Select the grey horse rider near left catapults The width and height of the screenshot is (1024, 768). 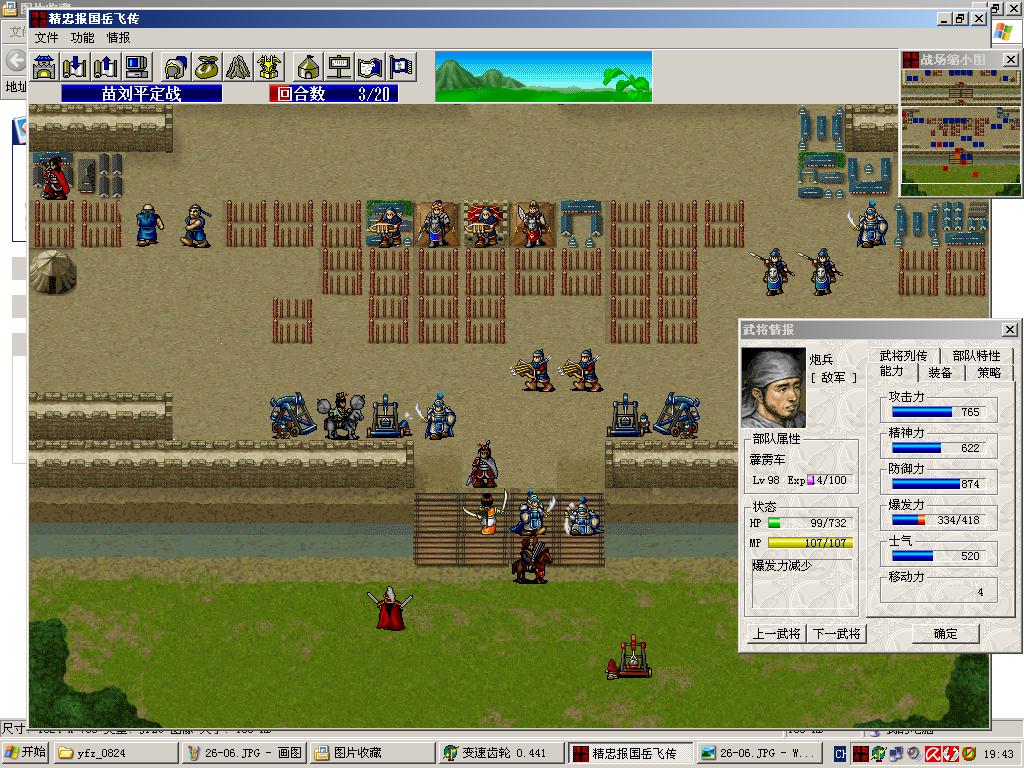coord(340,415)
